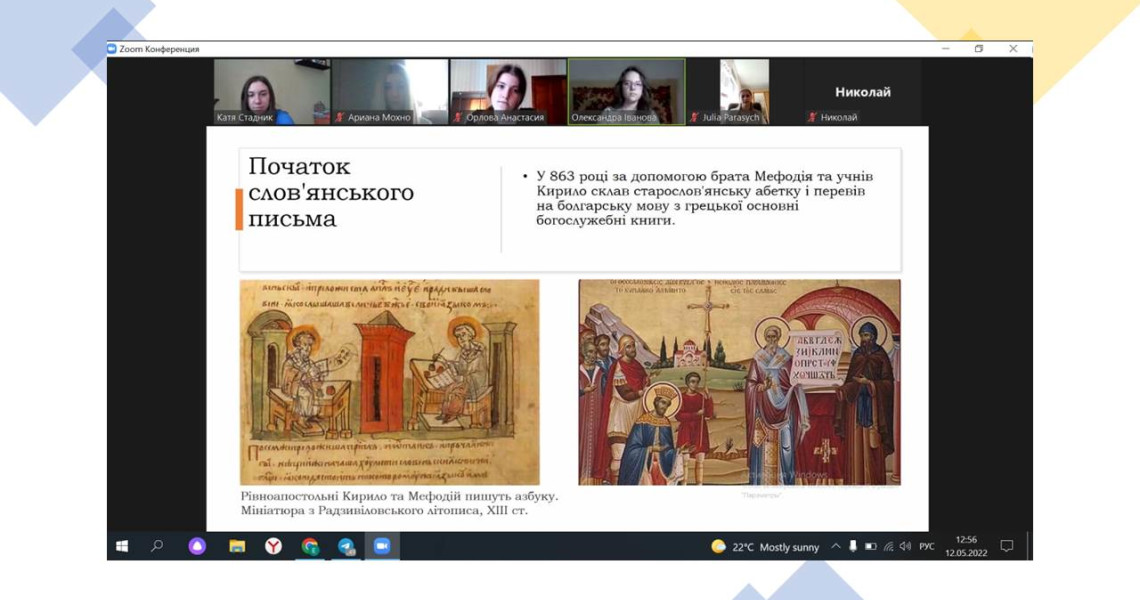Click muted mic icon beside Николай label

pos(813,117)
